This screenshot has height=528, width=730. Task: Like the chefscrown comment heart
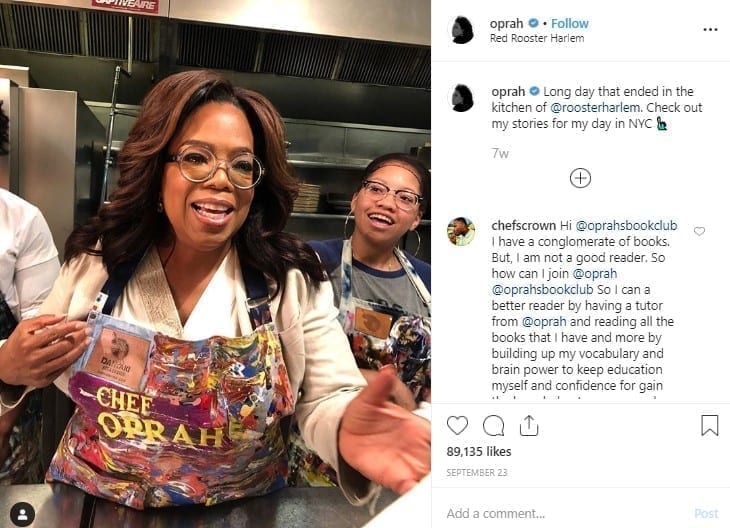point(699,231)
